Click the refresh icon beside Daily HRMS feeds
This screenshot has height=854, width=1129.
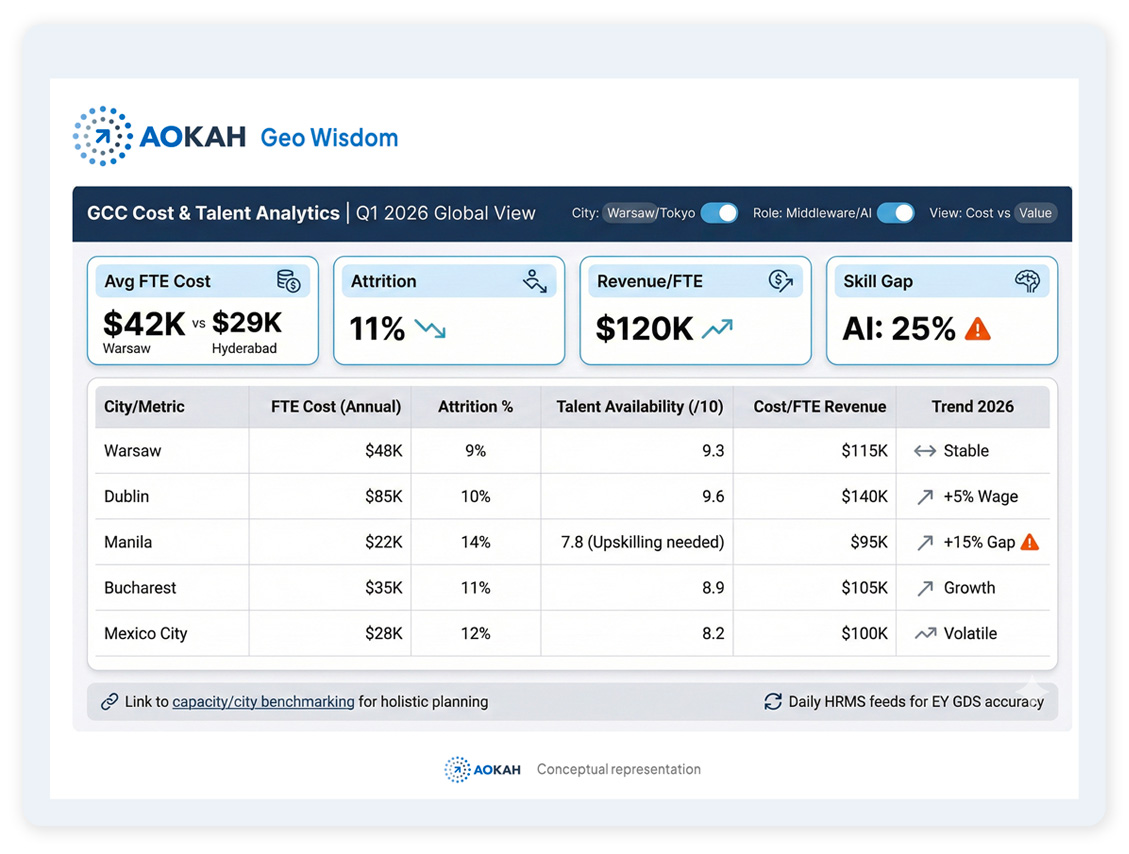(x=773, y=701)
